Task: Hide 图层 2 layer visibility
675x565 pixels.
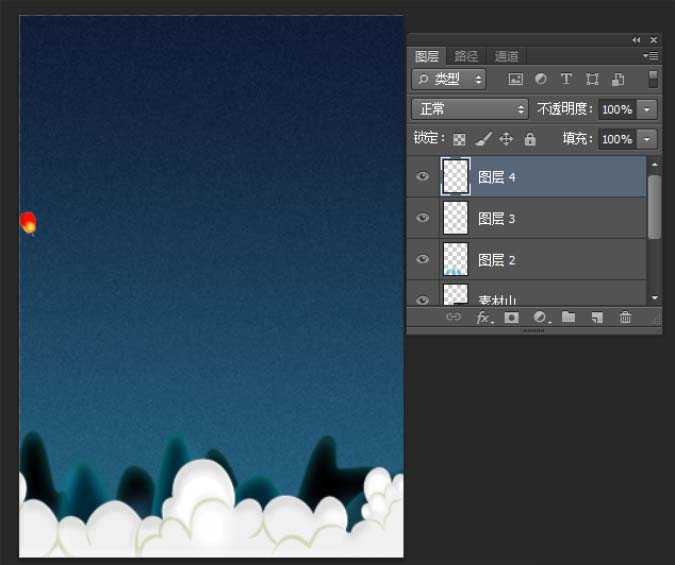Action: (x=423, y=259)
